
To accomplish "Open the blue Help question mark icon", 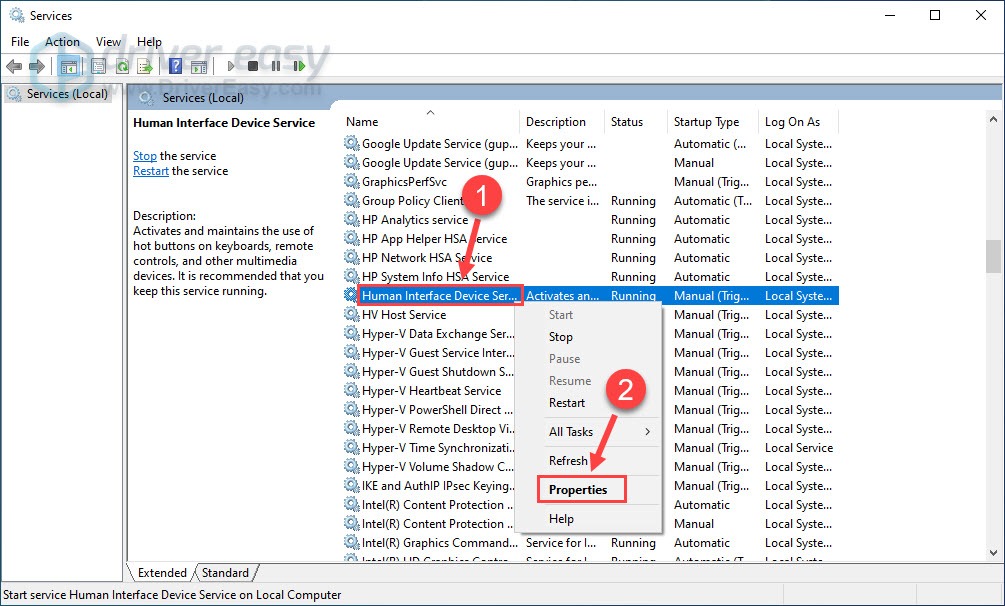I will (175, 67).
